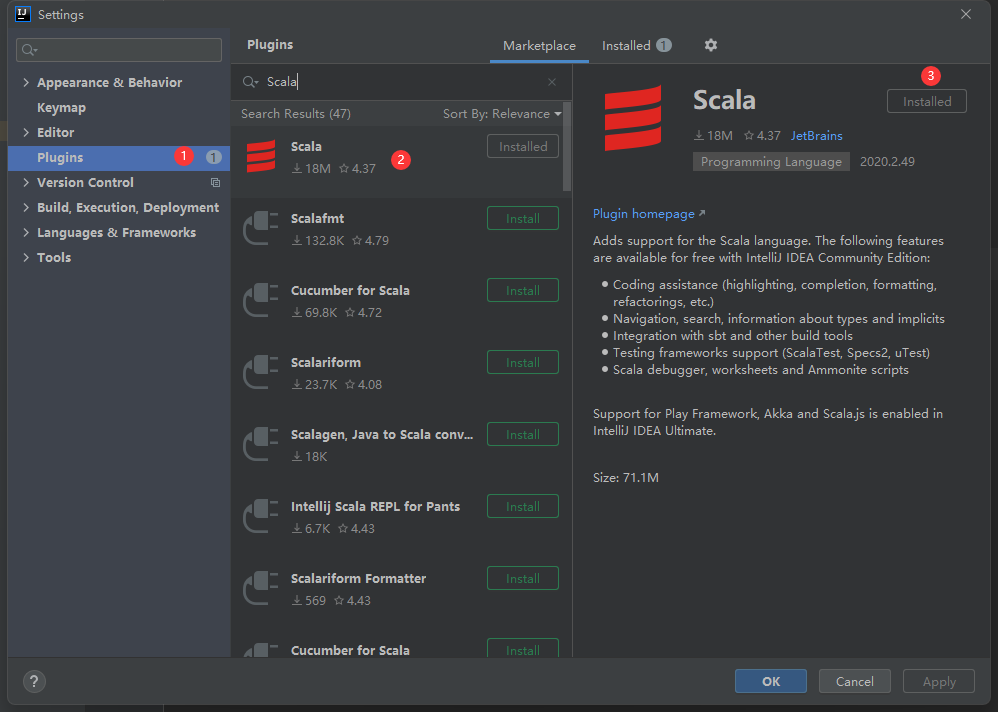Expand the Version Control section
This screenshot has width=998, height=712.
(26, 183)
